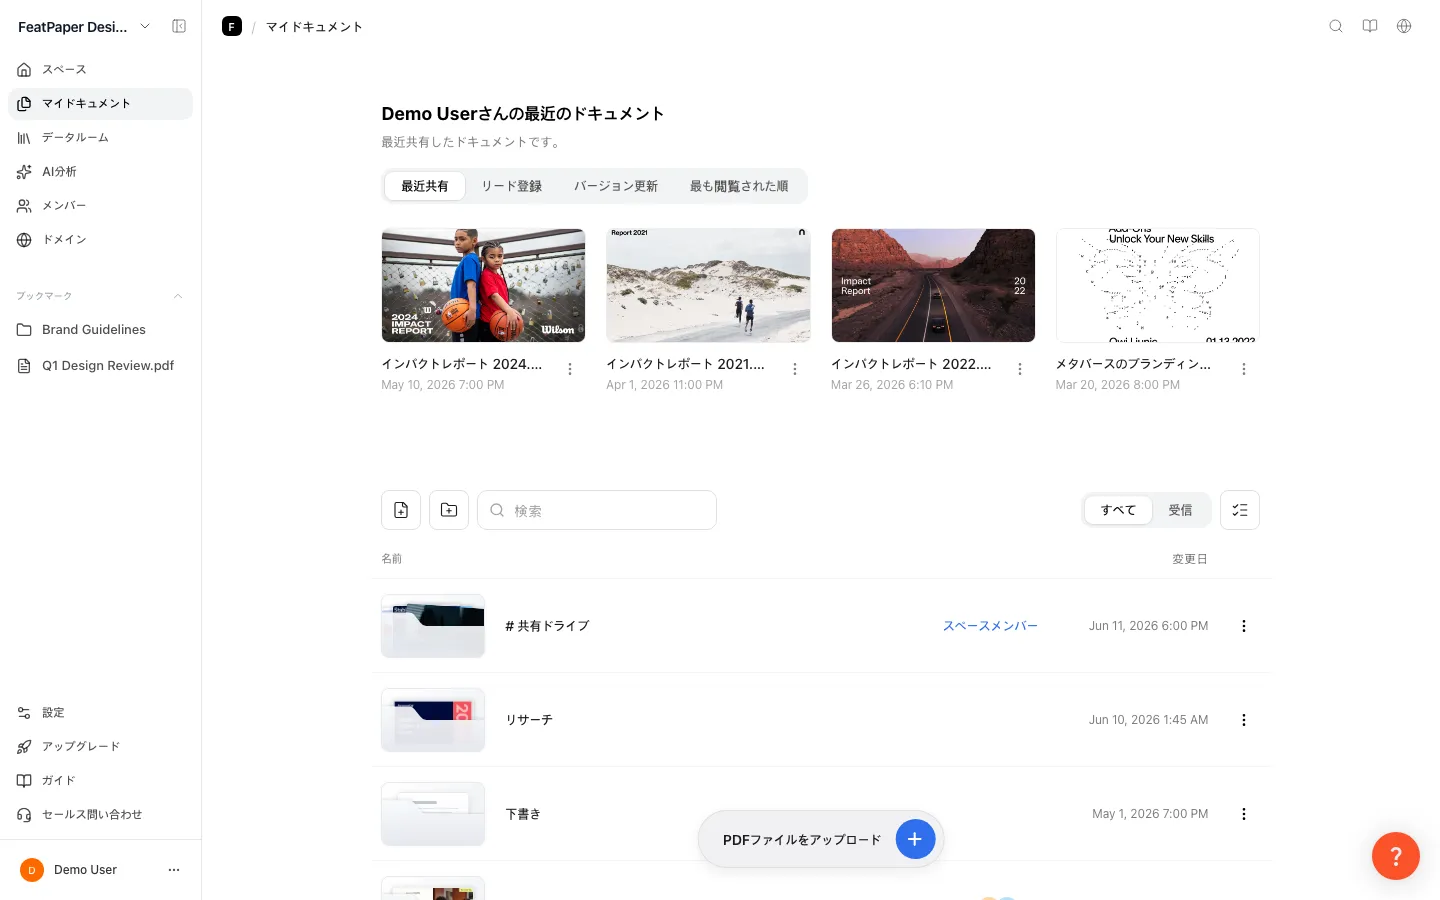Open データルーム from the sidebar

click(x=100, y=138)
